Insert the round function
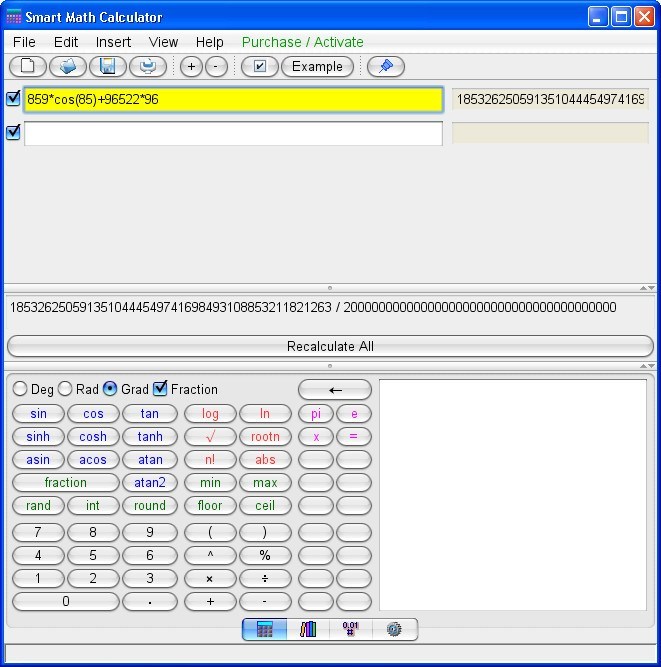 pyautogui.click(x=150, y=505)
